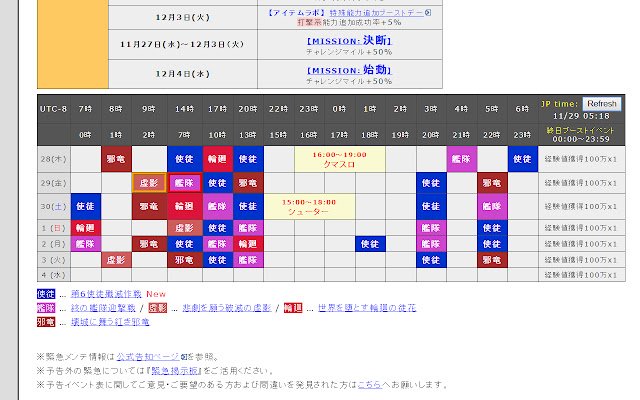Open the 世界を堕とす輪廻の徒花 legend link
This screenshot has height=400, width=640.
(367, 308)
